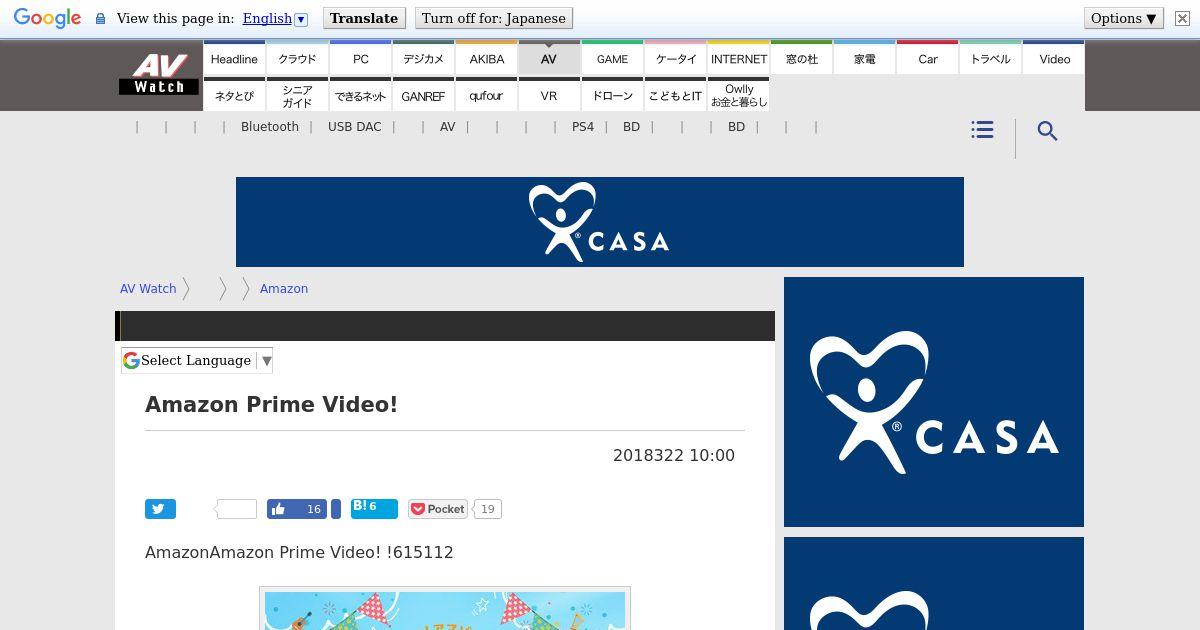The image size is (1200, 630).
Task: Click the CASA banner ad at top
Action: tap(600, 222)
